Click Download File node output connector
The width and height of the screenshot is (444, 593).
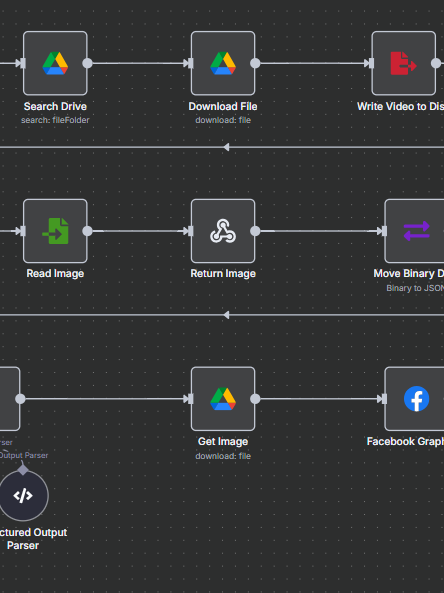[x=255, y=63]
